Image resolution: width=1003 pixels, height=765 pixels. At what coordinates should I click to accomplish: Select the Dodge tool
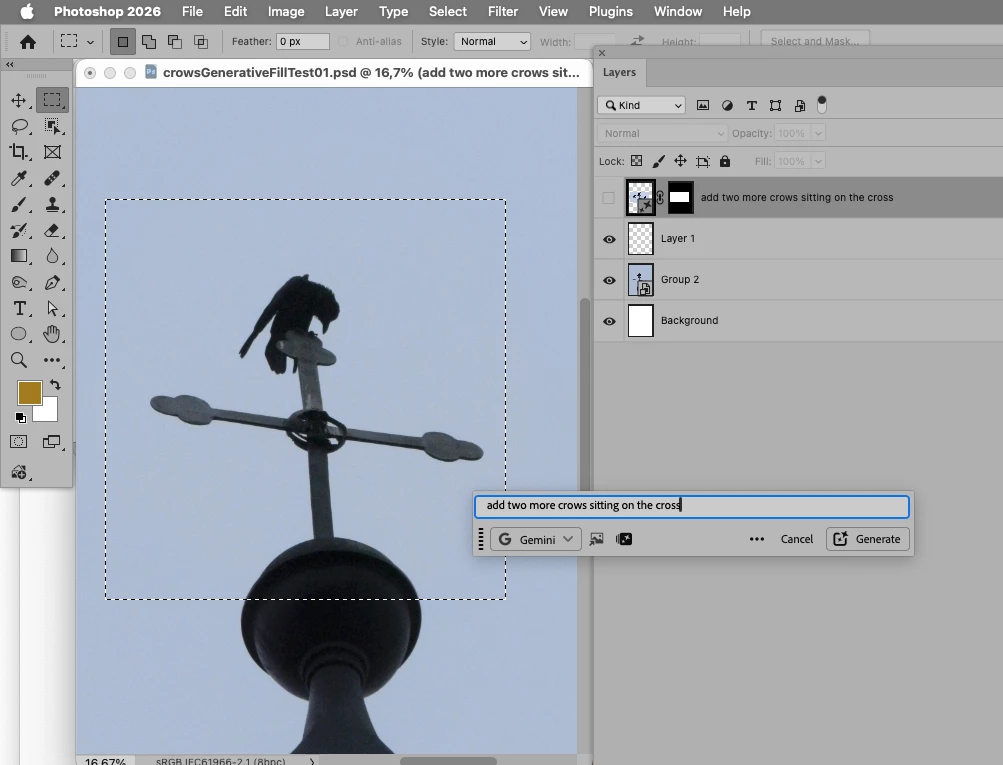tap(19, 282)
